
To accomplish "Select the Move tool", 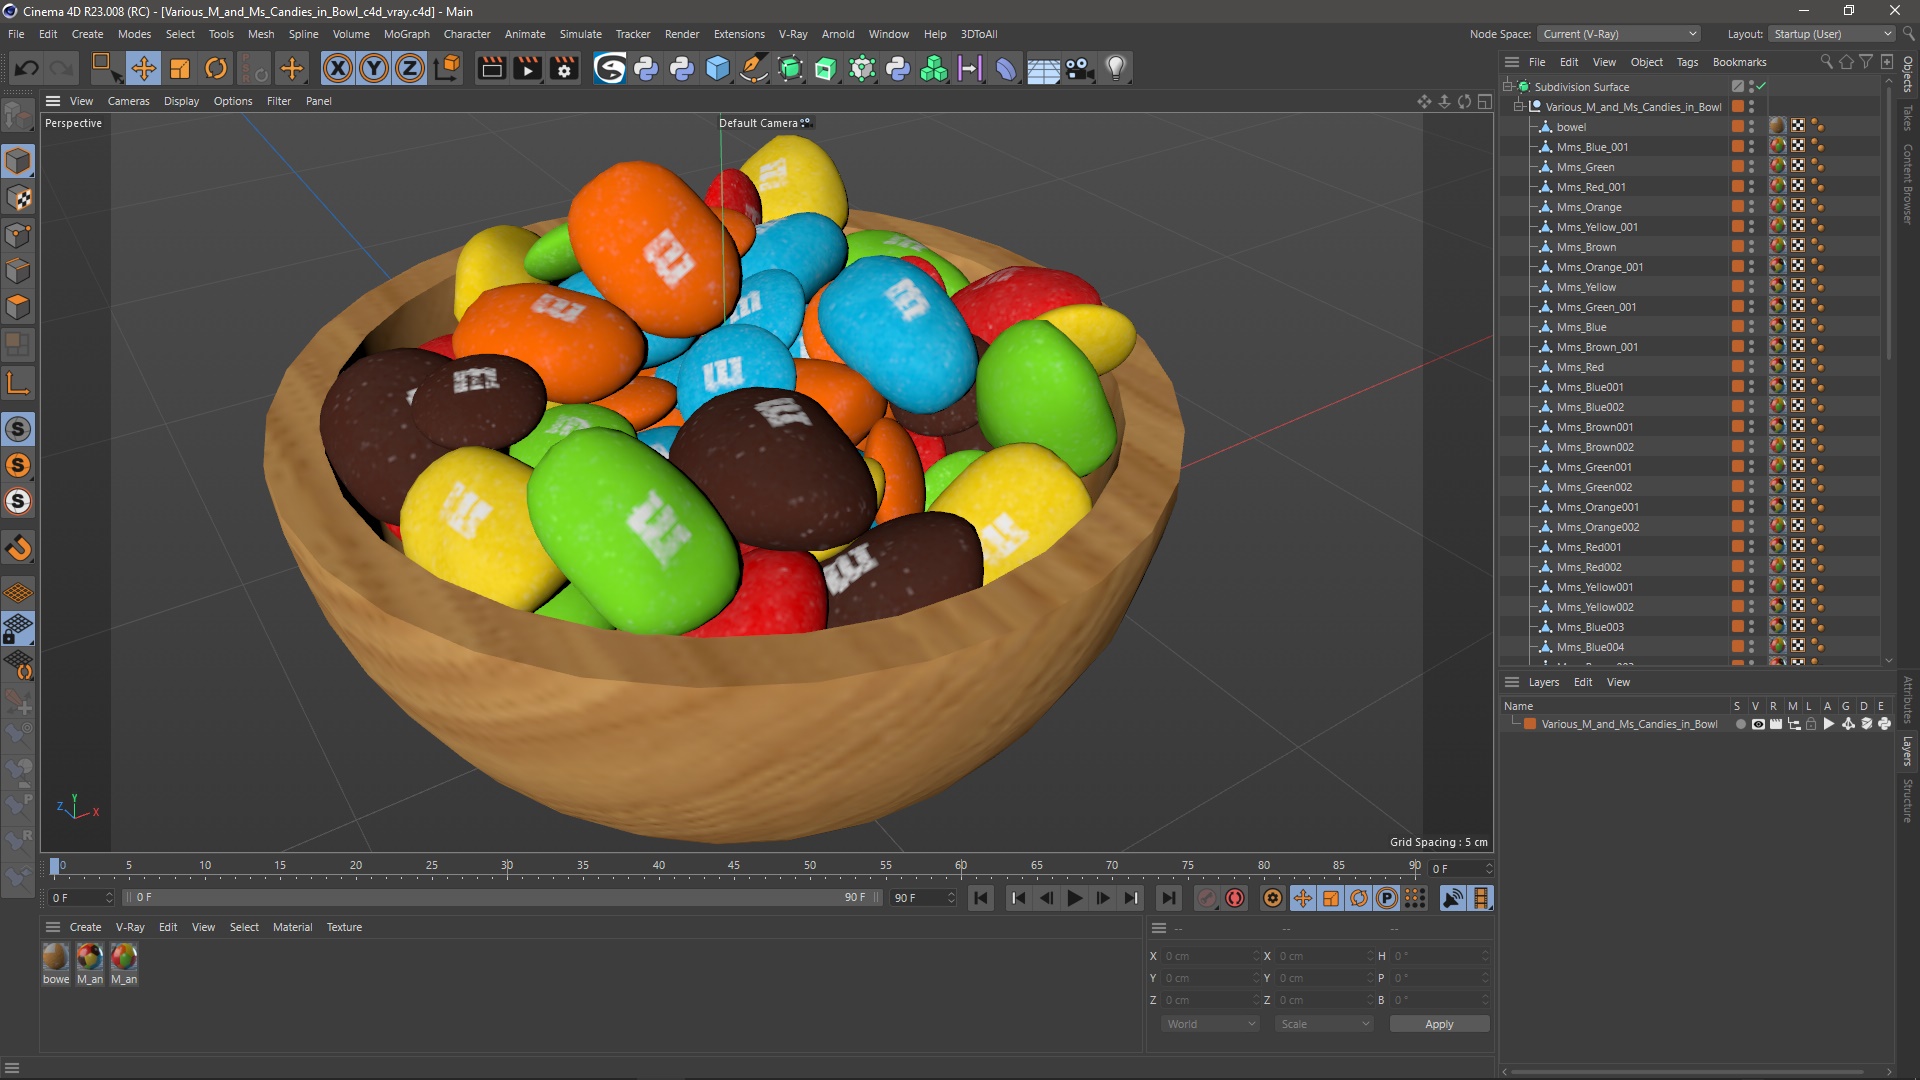I will (x=143, y=68).
